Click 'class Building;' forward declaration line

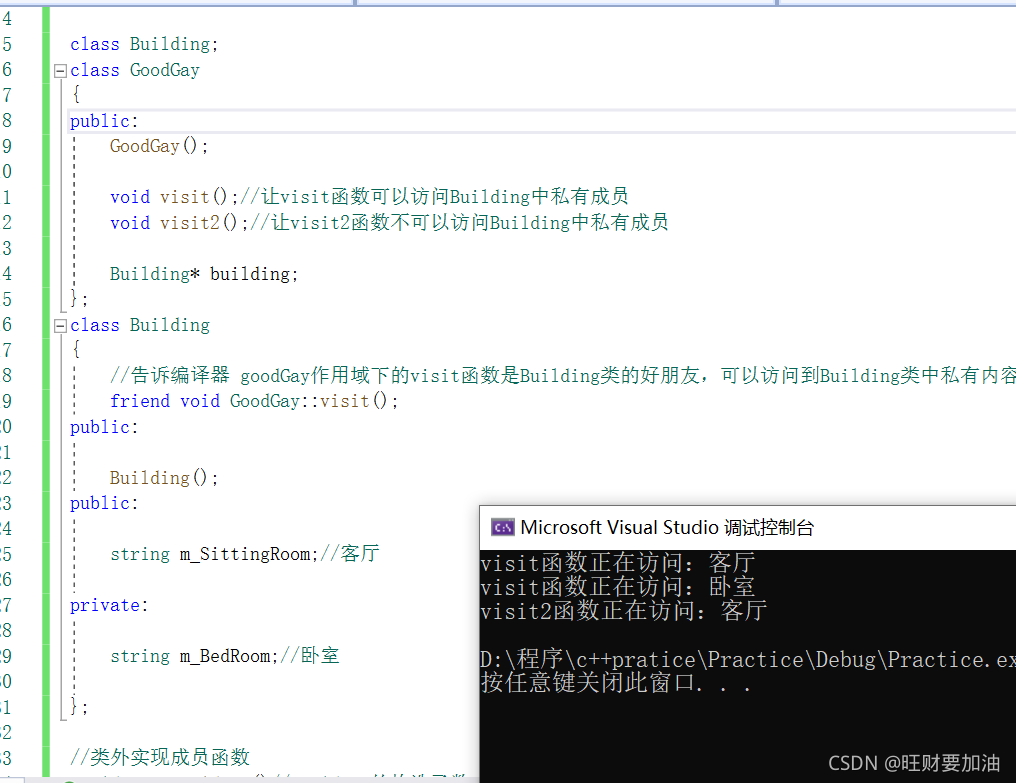tap(144, 44)
